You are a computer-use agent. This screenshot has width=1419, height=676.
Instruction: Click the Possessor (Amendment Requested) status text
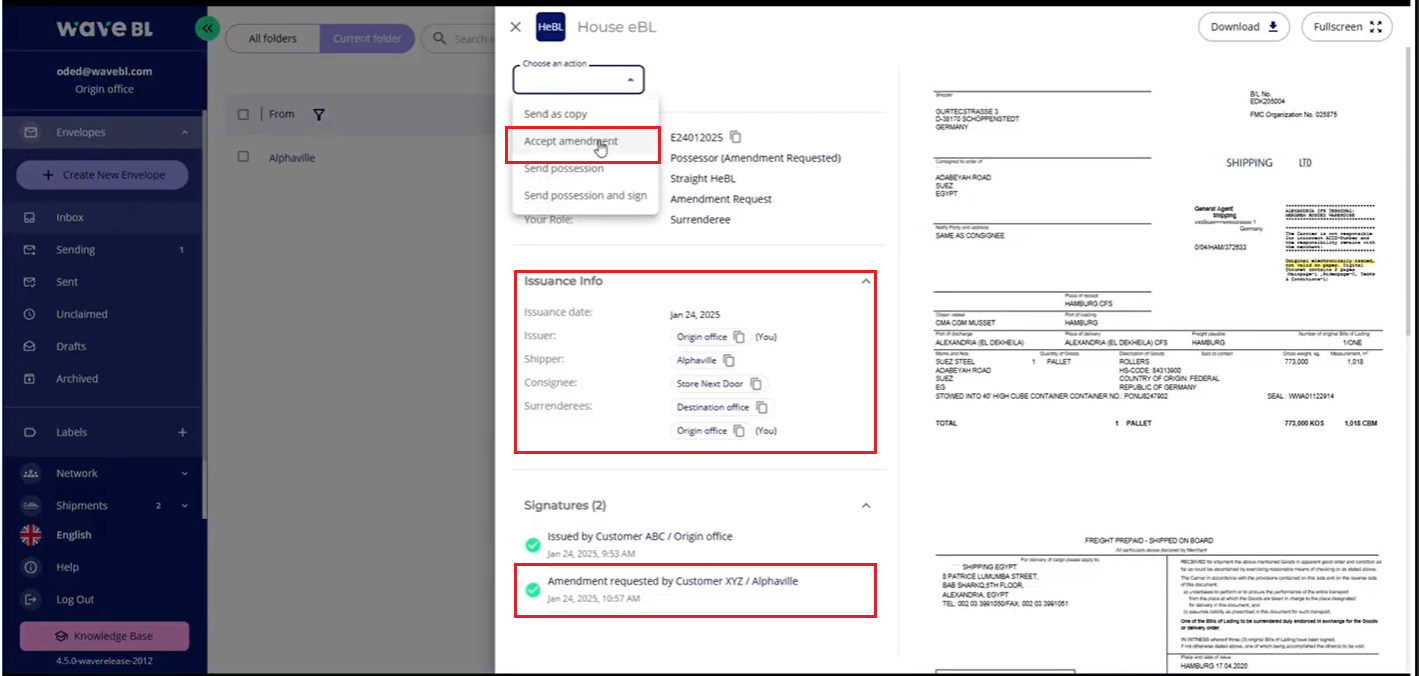coord(755,158)
